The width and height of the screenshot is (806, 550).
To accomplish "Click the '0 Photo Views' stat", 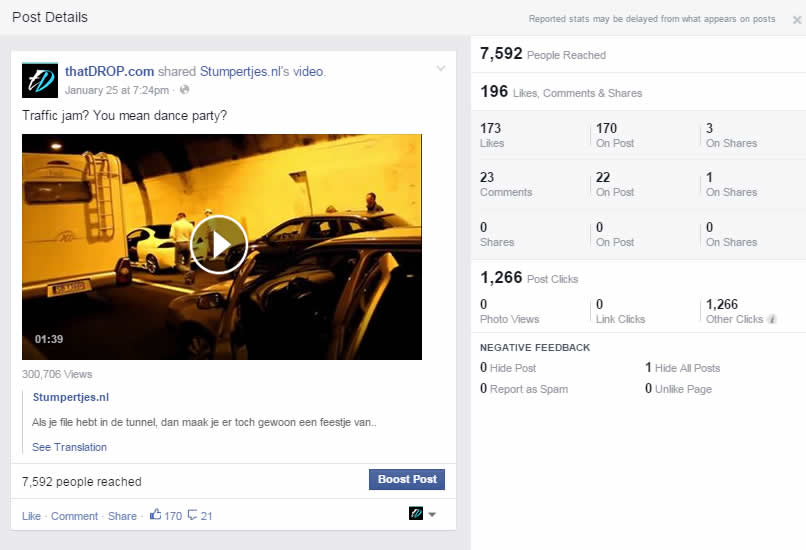I will click(x=509, y=311).
